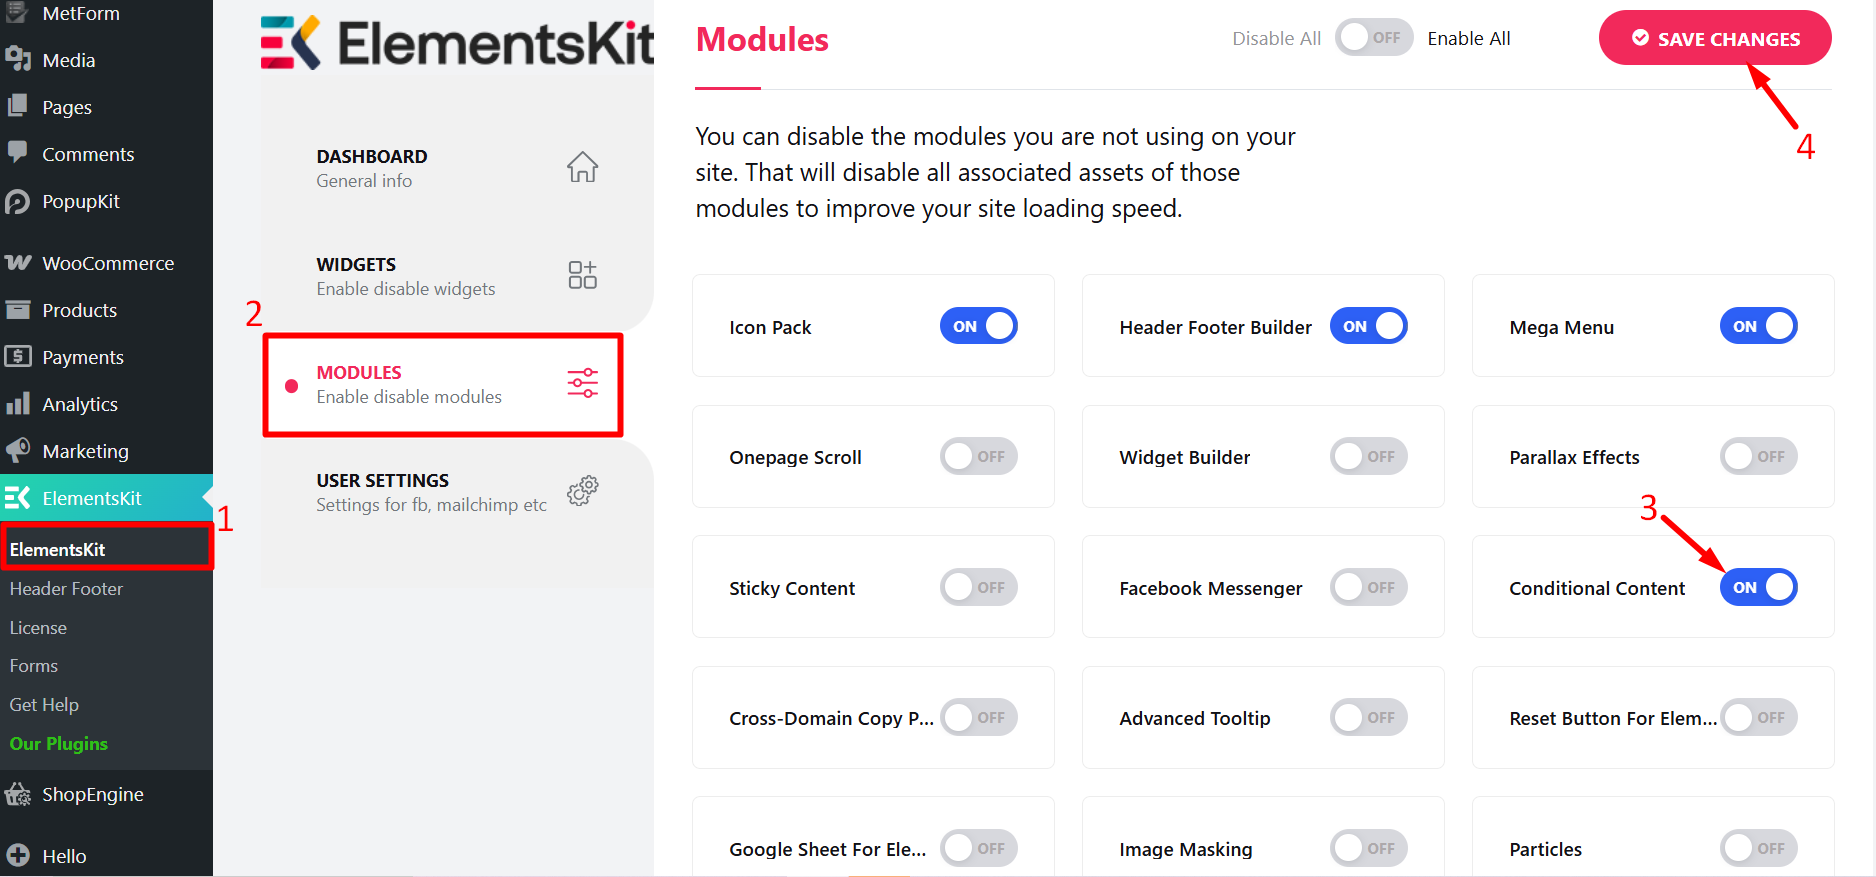Enable the Onepage Scroll module
This screenshot has height=877, width=1876.
coord(978,456)
